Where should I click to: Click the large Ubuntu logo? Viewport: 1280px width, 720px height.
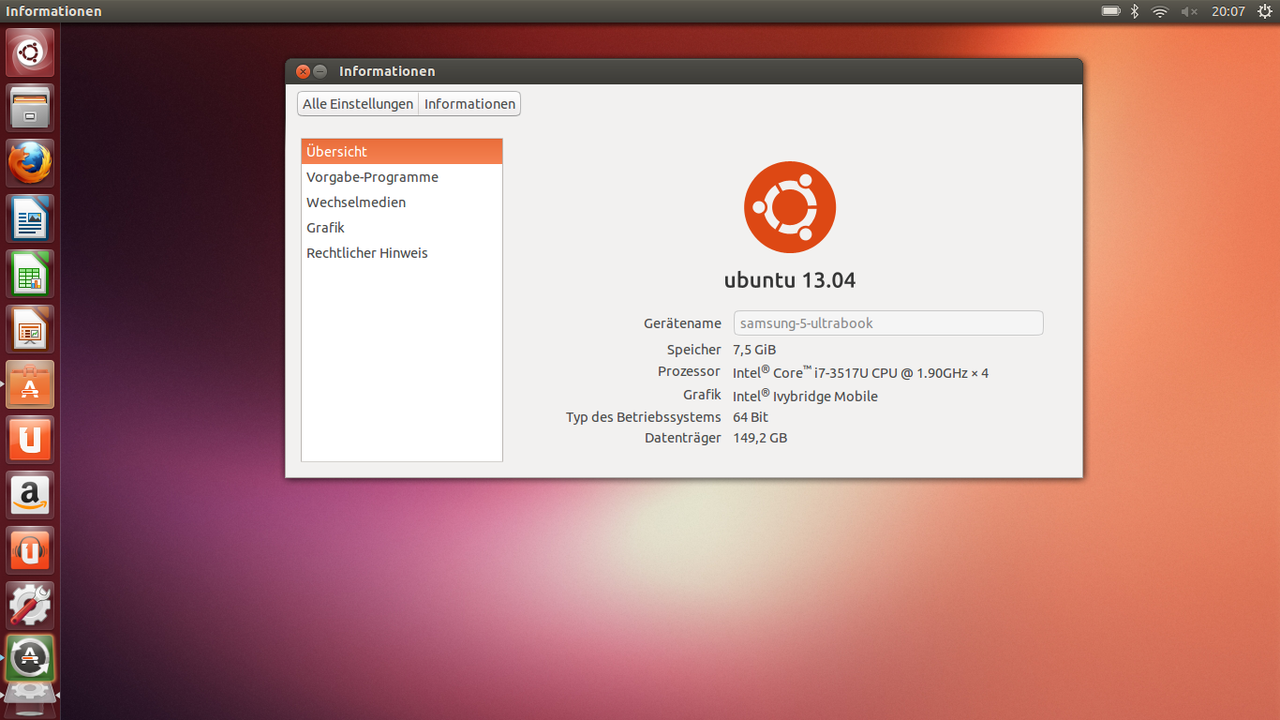[790, 207]
